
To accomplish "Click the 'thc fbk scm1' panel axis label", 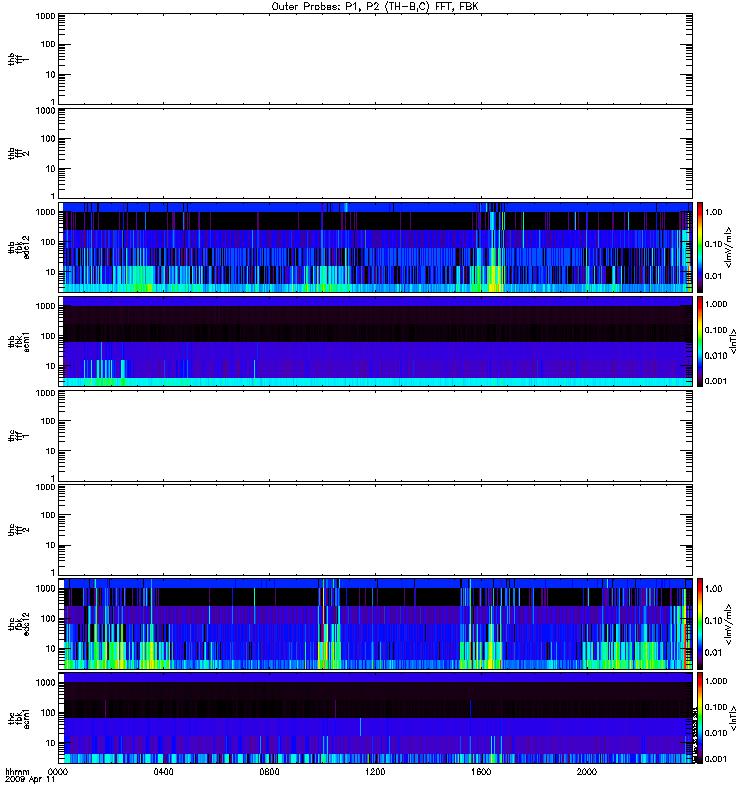I will point(18,718).
